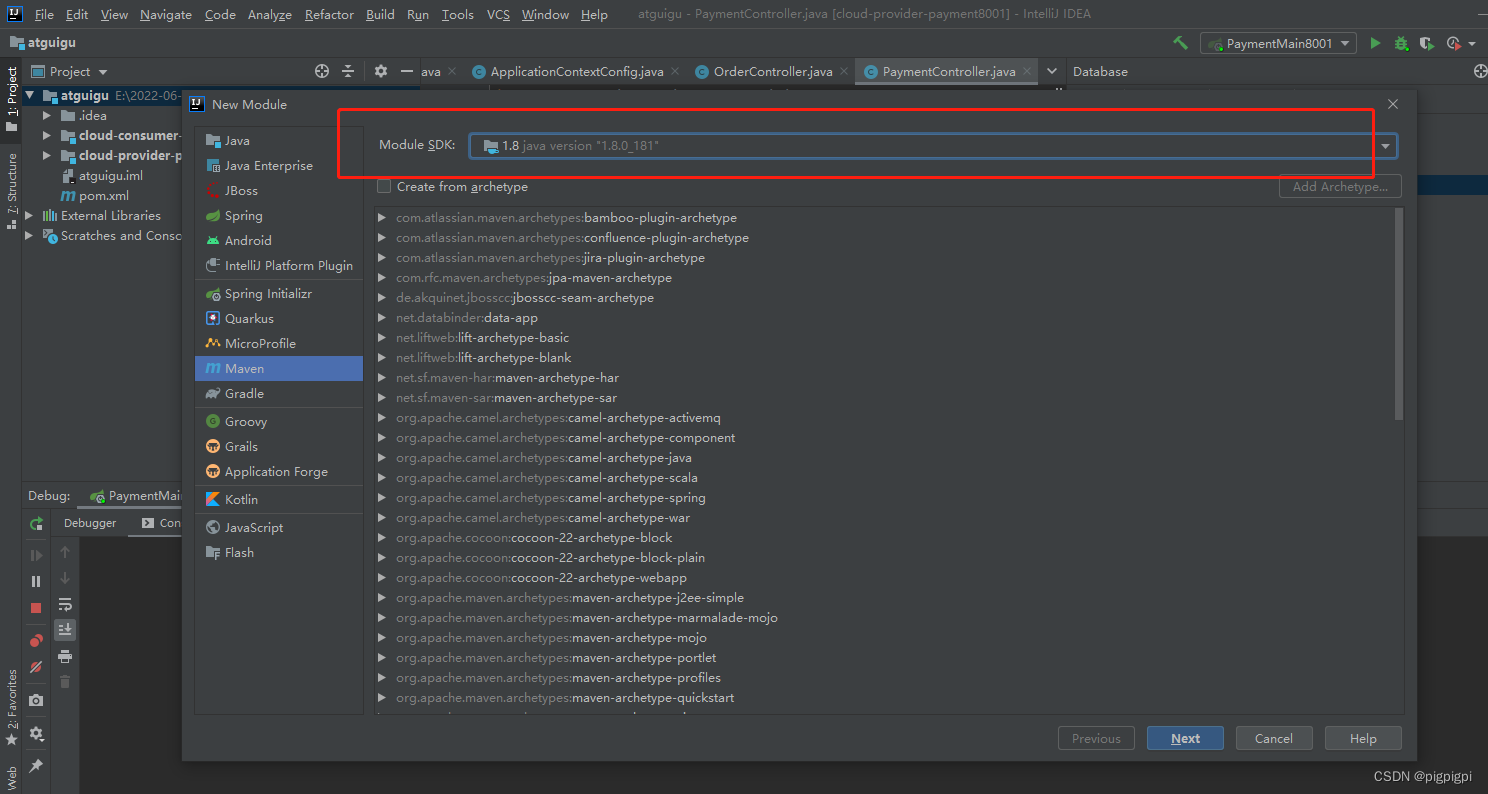Click View Breakpoints icon in Debug panel

(x=36, y=640)
